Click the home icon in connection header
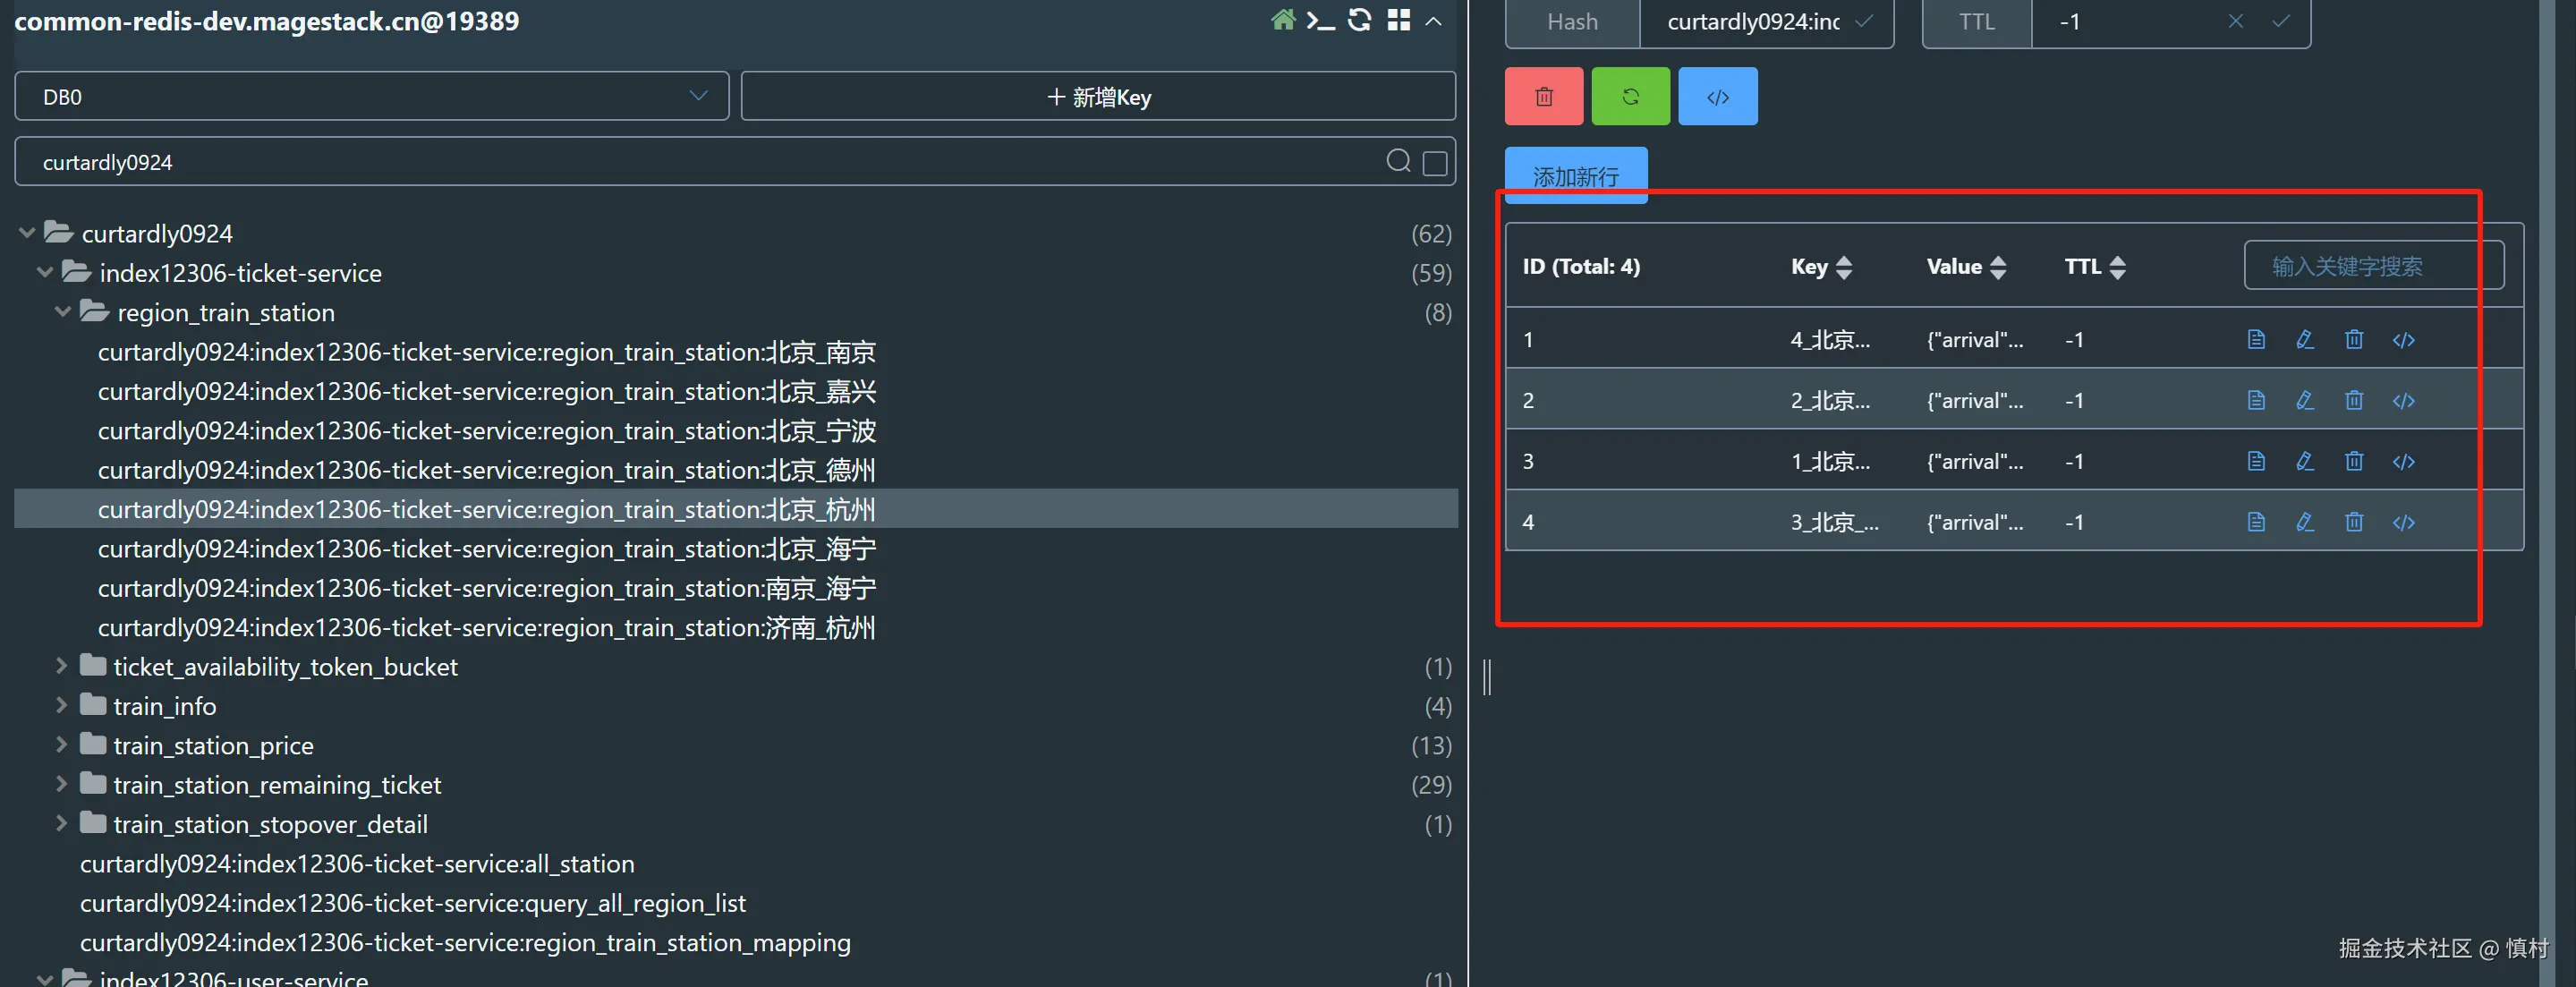 point(1283,20)
